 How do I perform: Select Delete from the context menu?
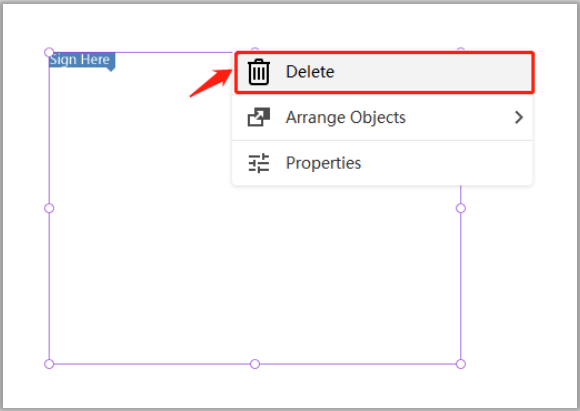point(384,72)
